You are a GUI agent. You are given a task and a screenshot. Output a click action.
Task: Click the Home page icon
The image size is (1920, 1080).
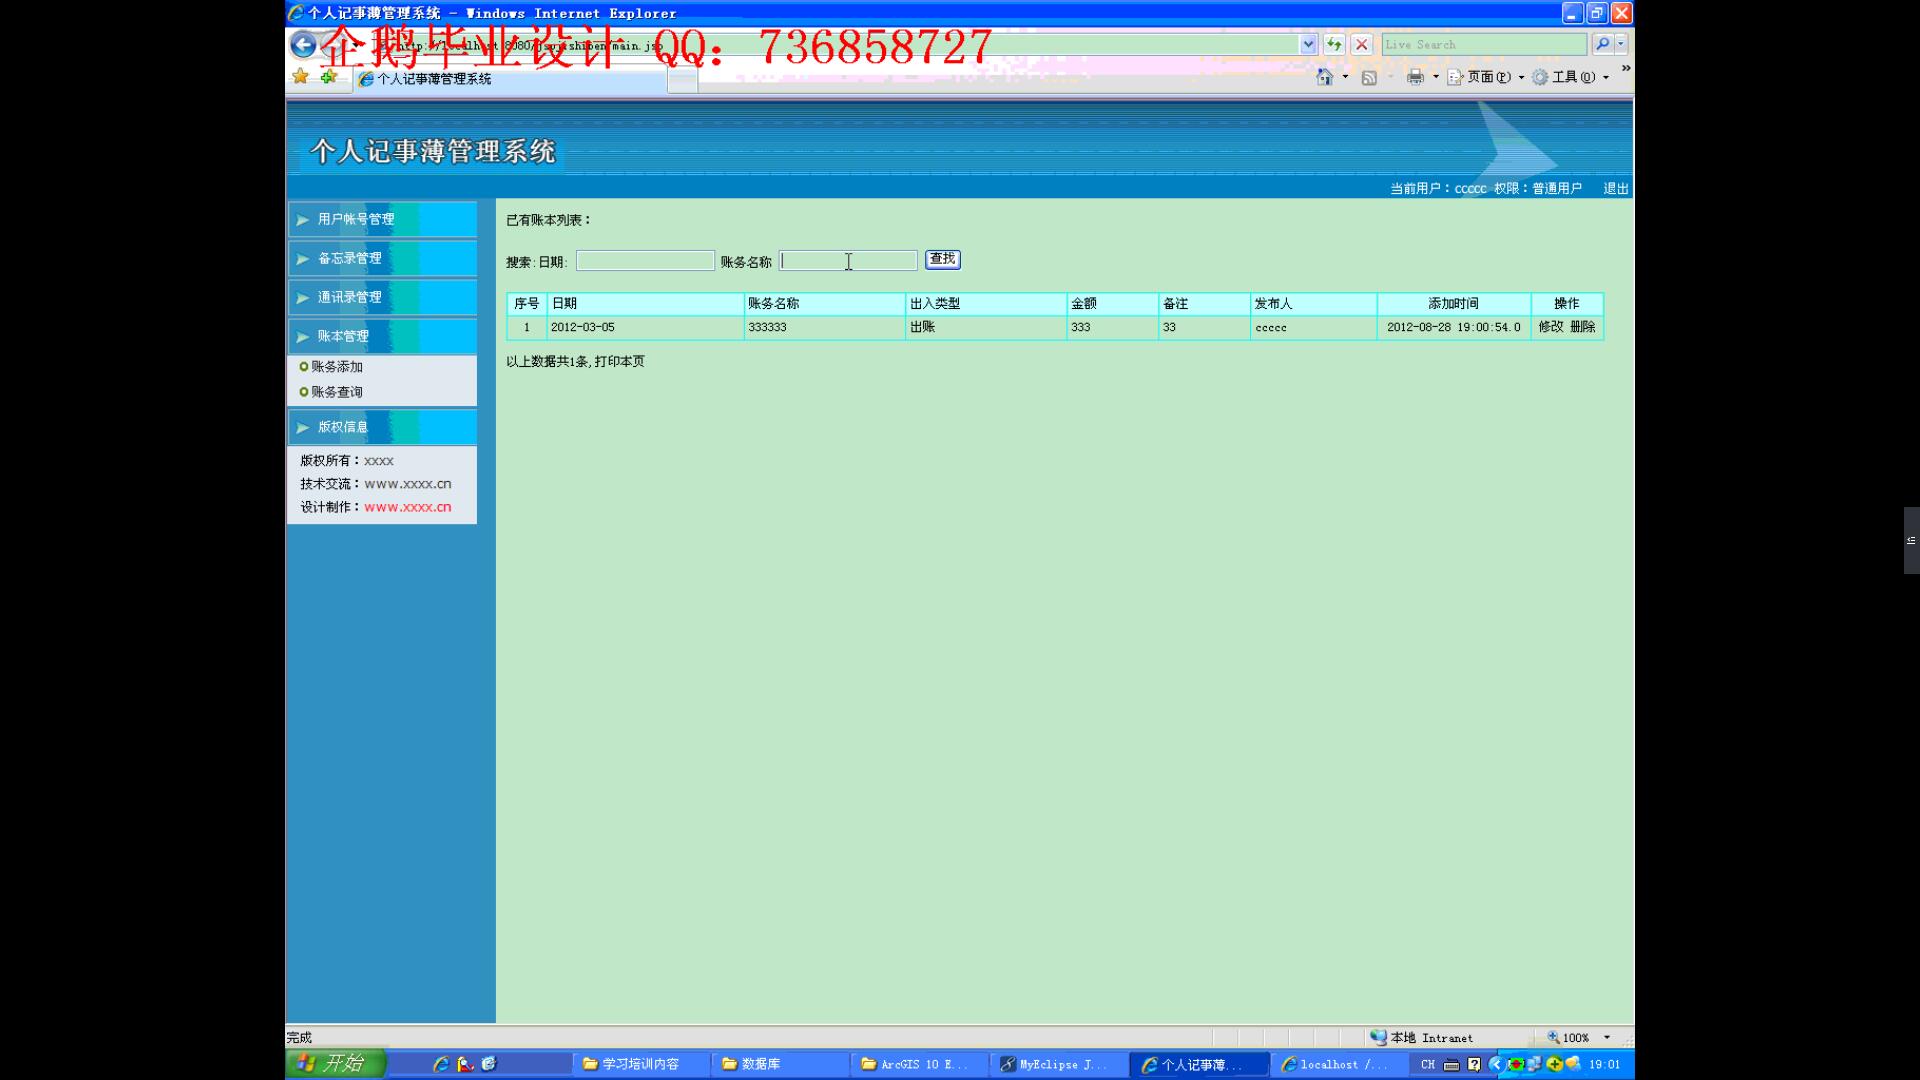click(x=1325, y=77)
